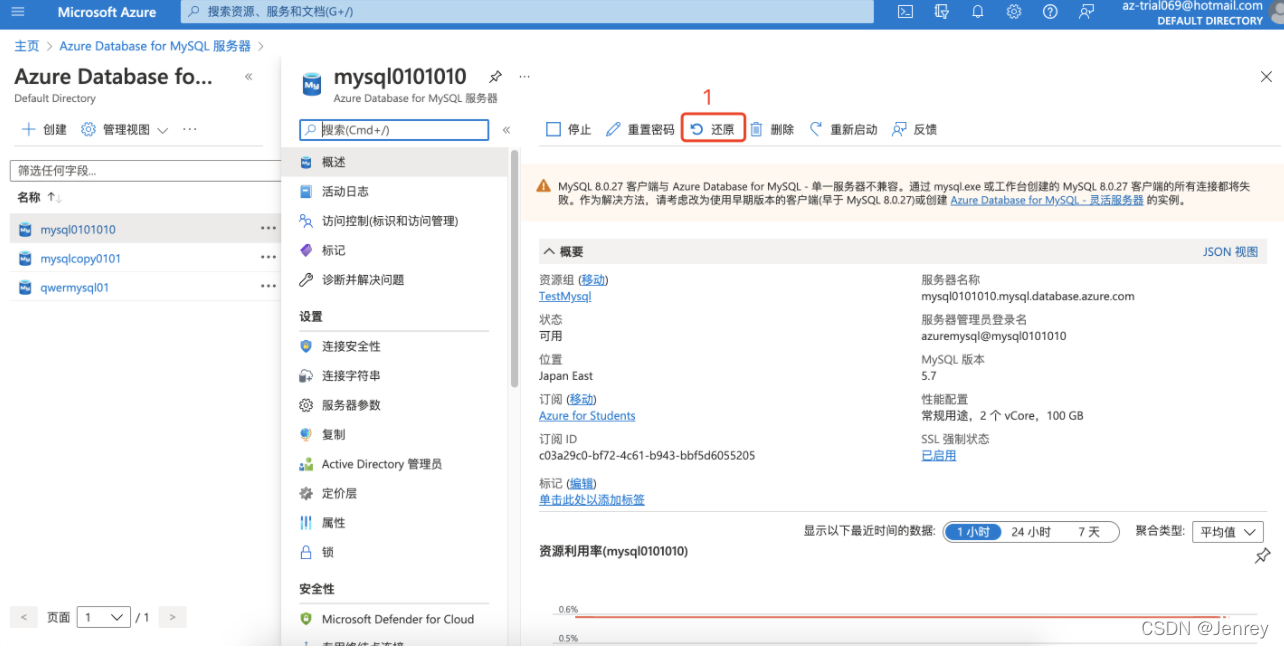
Task: Select 7 days time range
Action: point(1089,532)
